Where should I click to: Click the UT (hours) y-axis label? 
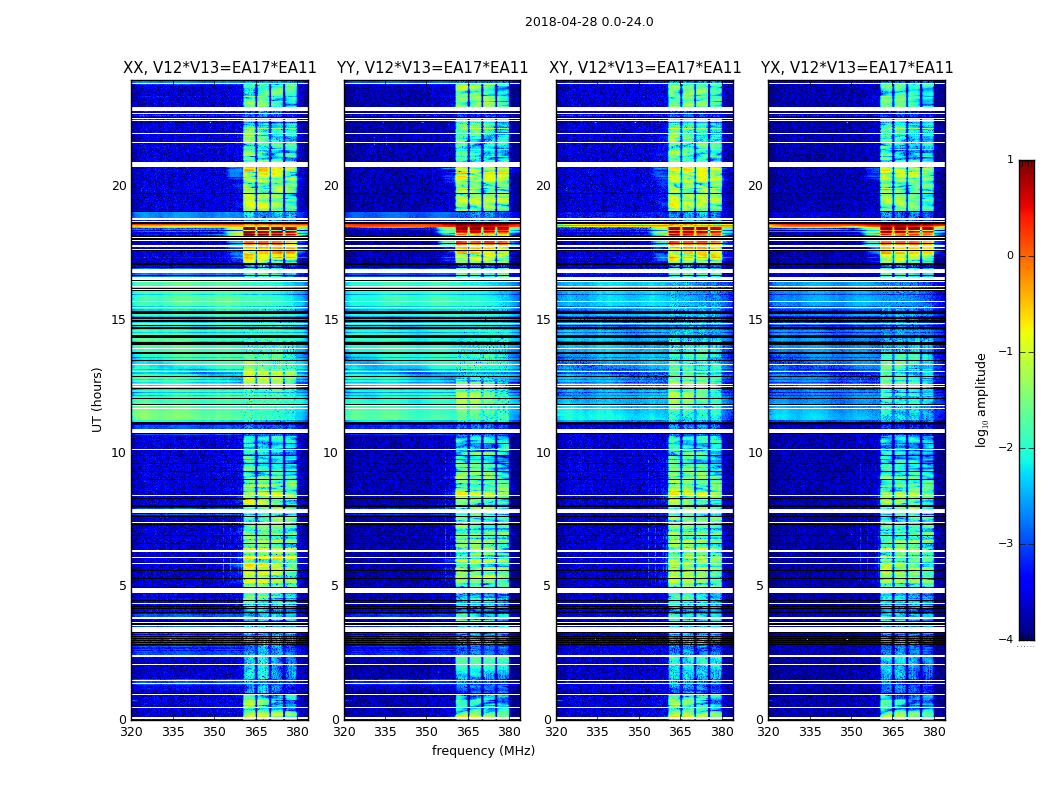(x=98, y=399)
